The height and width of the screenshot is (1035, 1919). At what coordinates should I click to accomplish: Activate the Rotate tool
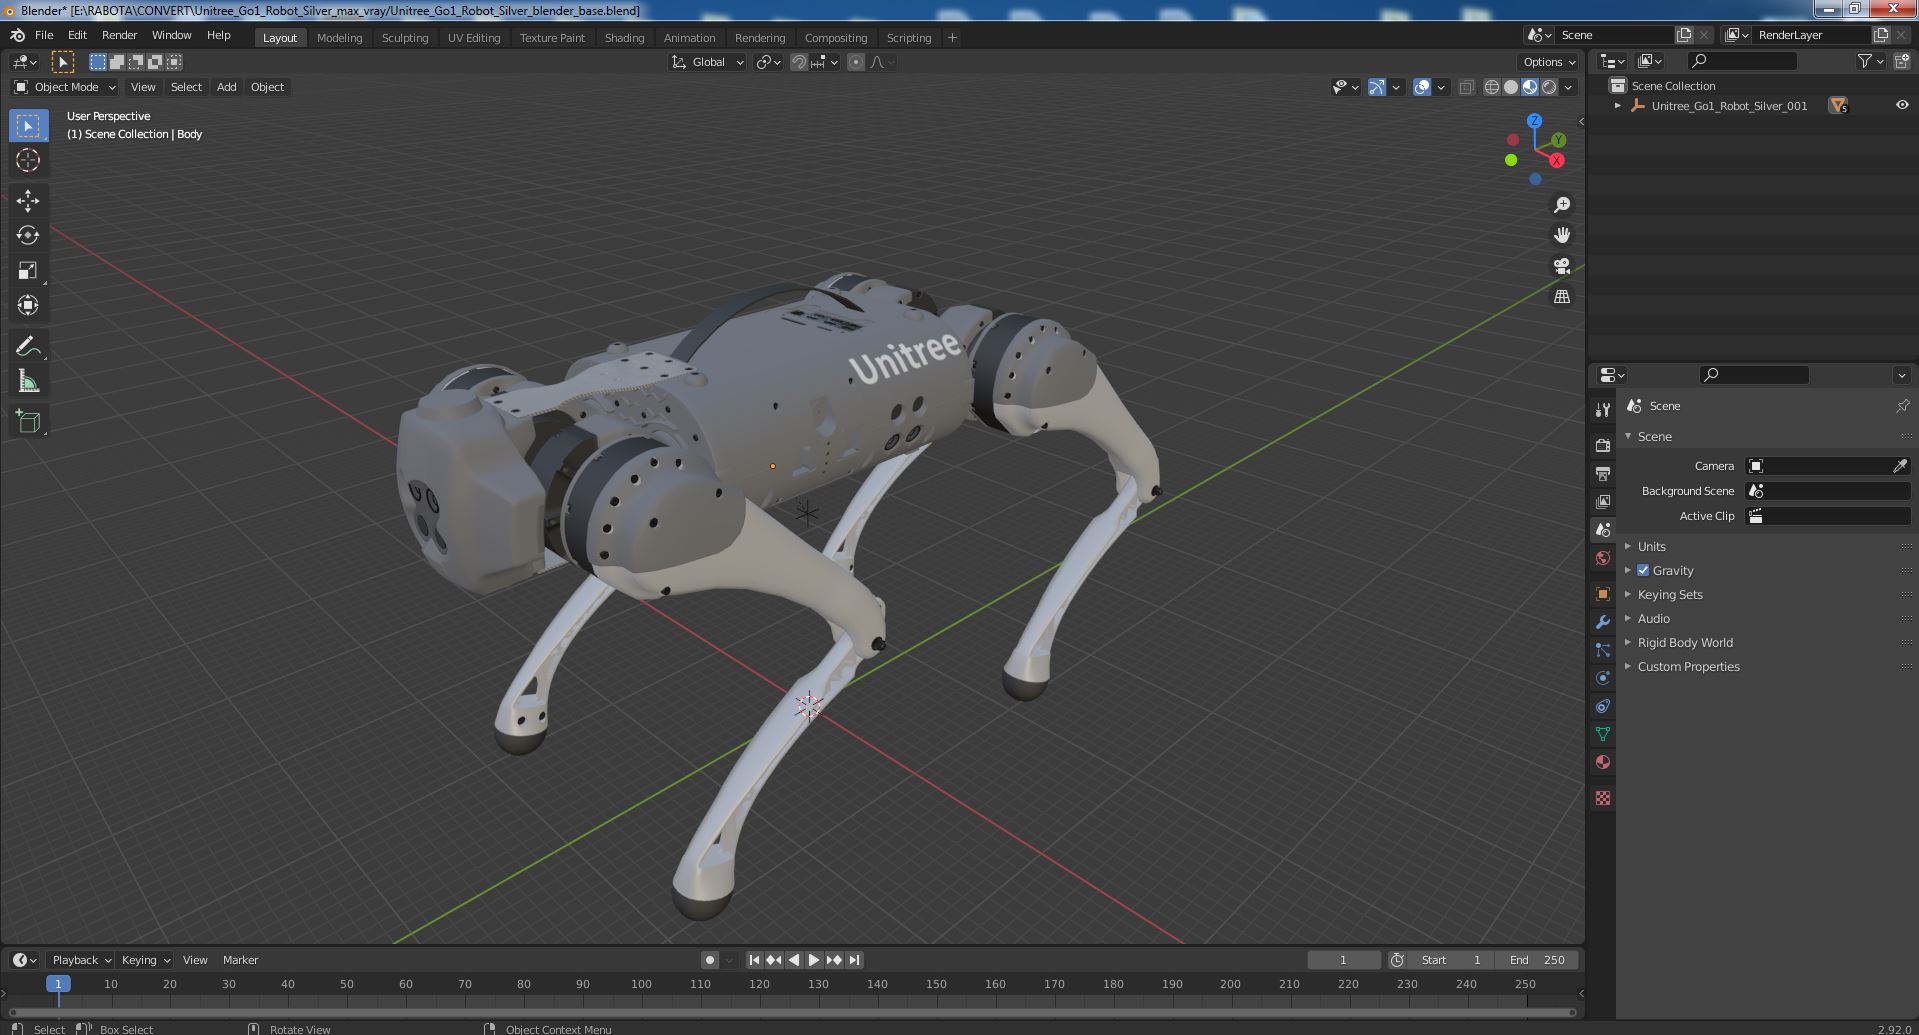click(28, 236)
